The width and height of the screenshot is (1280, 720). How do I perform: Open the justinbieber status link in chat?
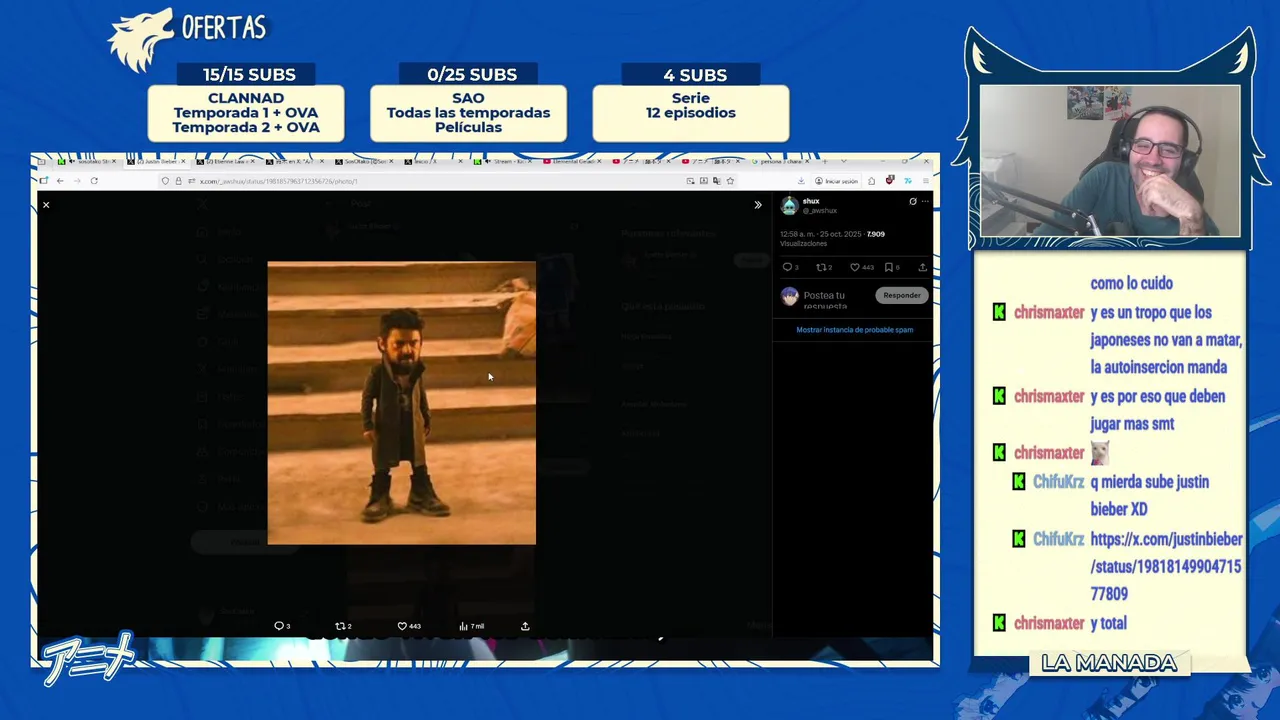point(1166,566)
